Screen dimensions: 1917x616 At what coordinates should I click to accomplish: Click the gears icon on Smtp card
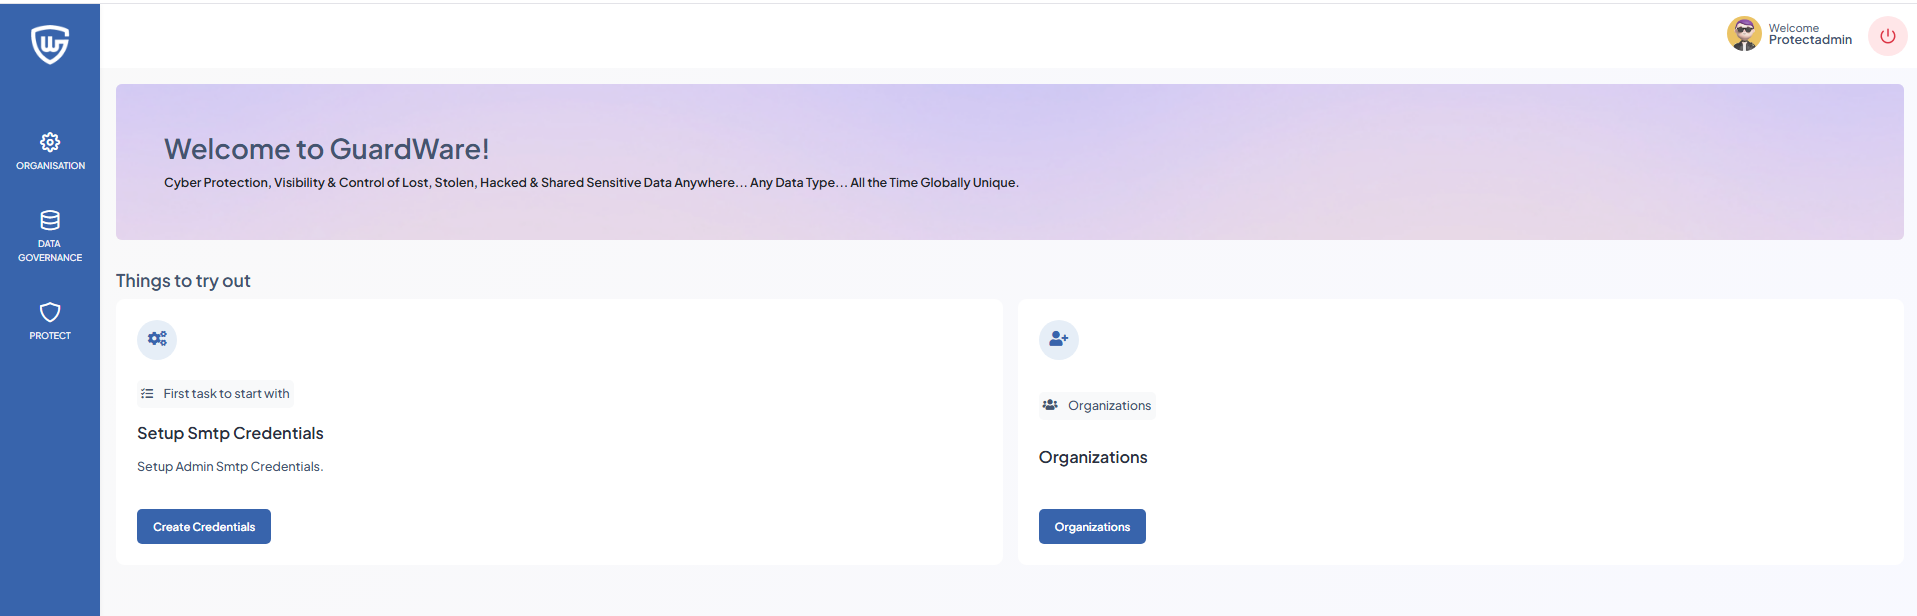pyautogui.click(x=157, y=339)
